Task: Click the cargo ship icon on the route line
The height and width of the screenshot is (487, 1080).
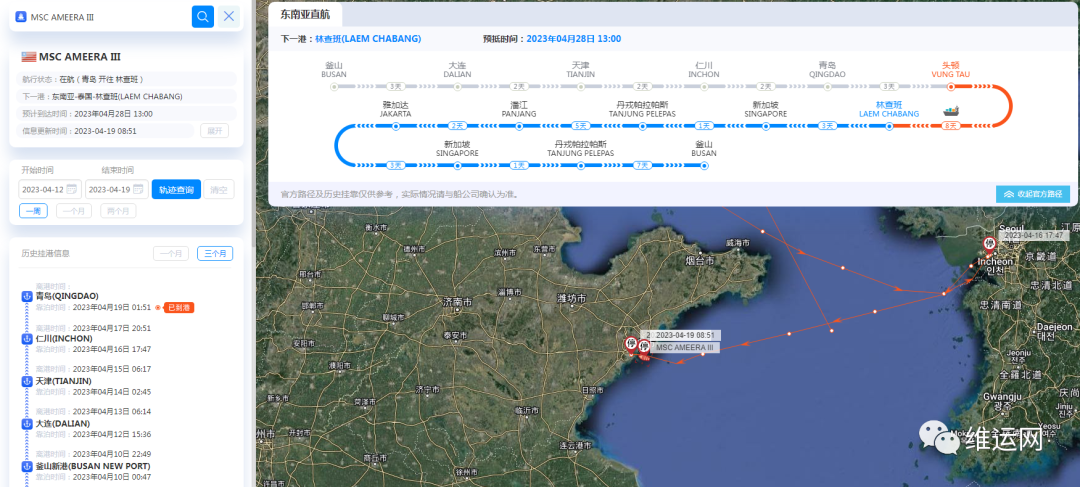Action: tap(952, 109)
